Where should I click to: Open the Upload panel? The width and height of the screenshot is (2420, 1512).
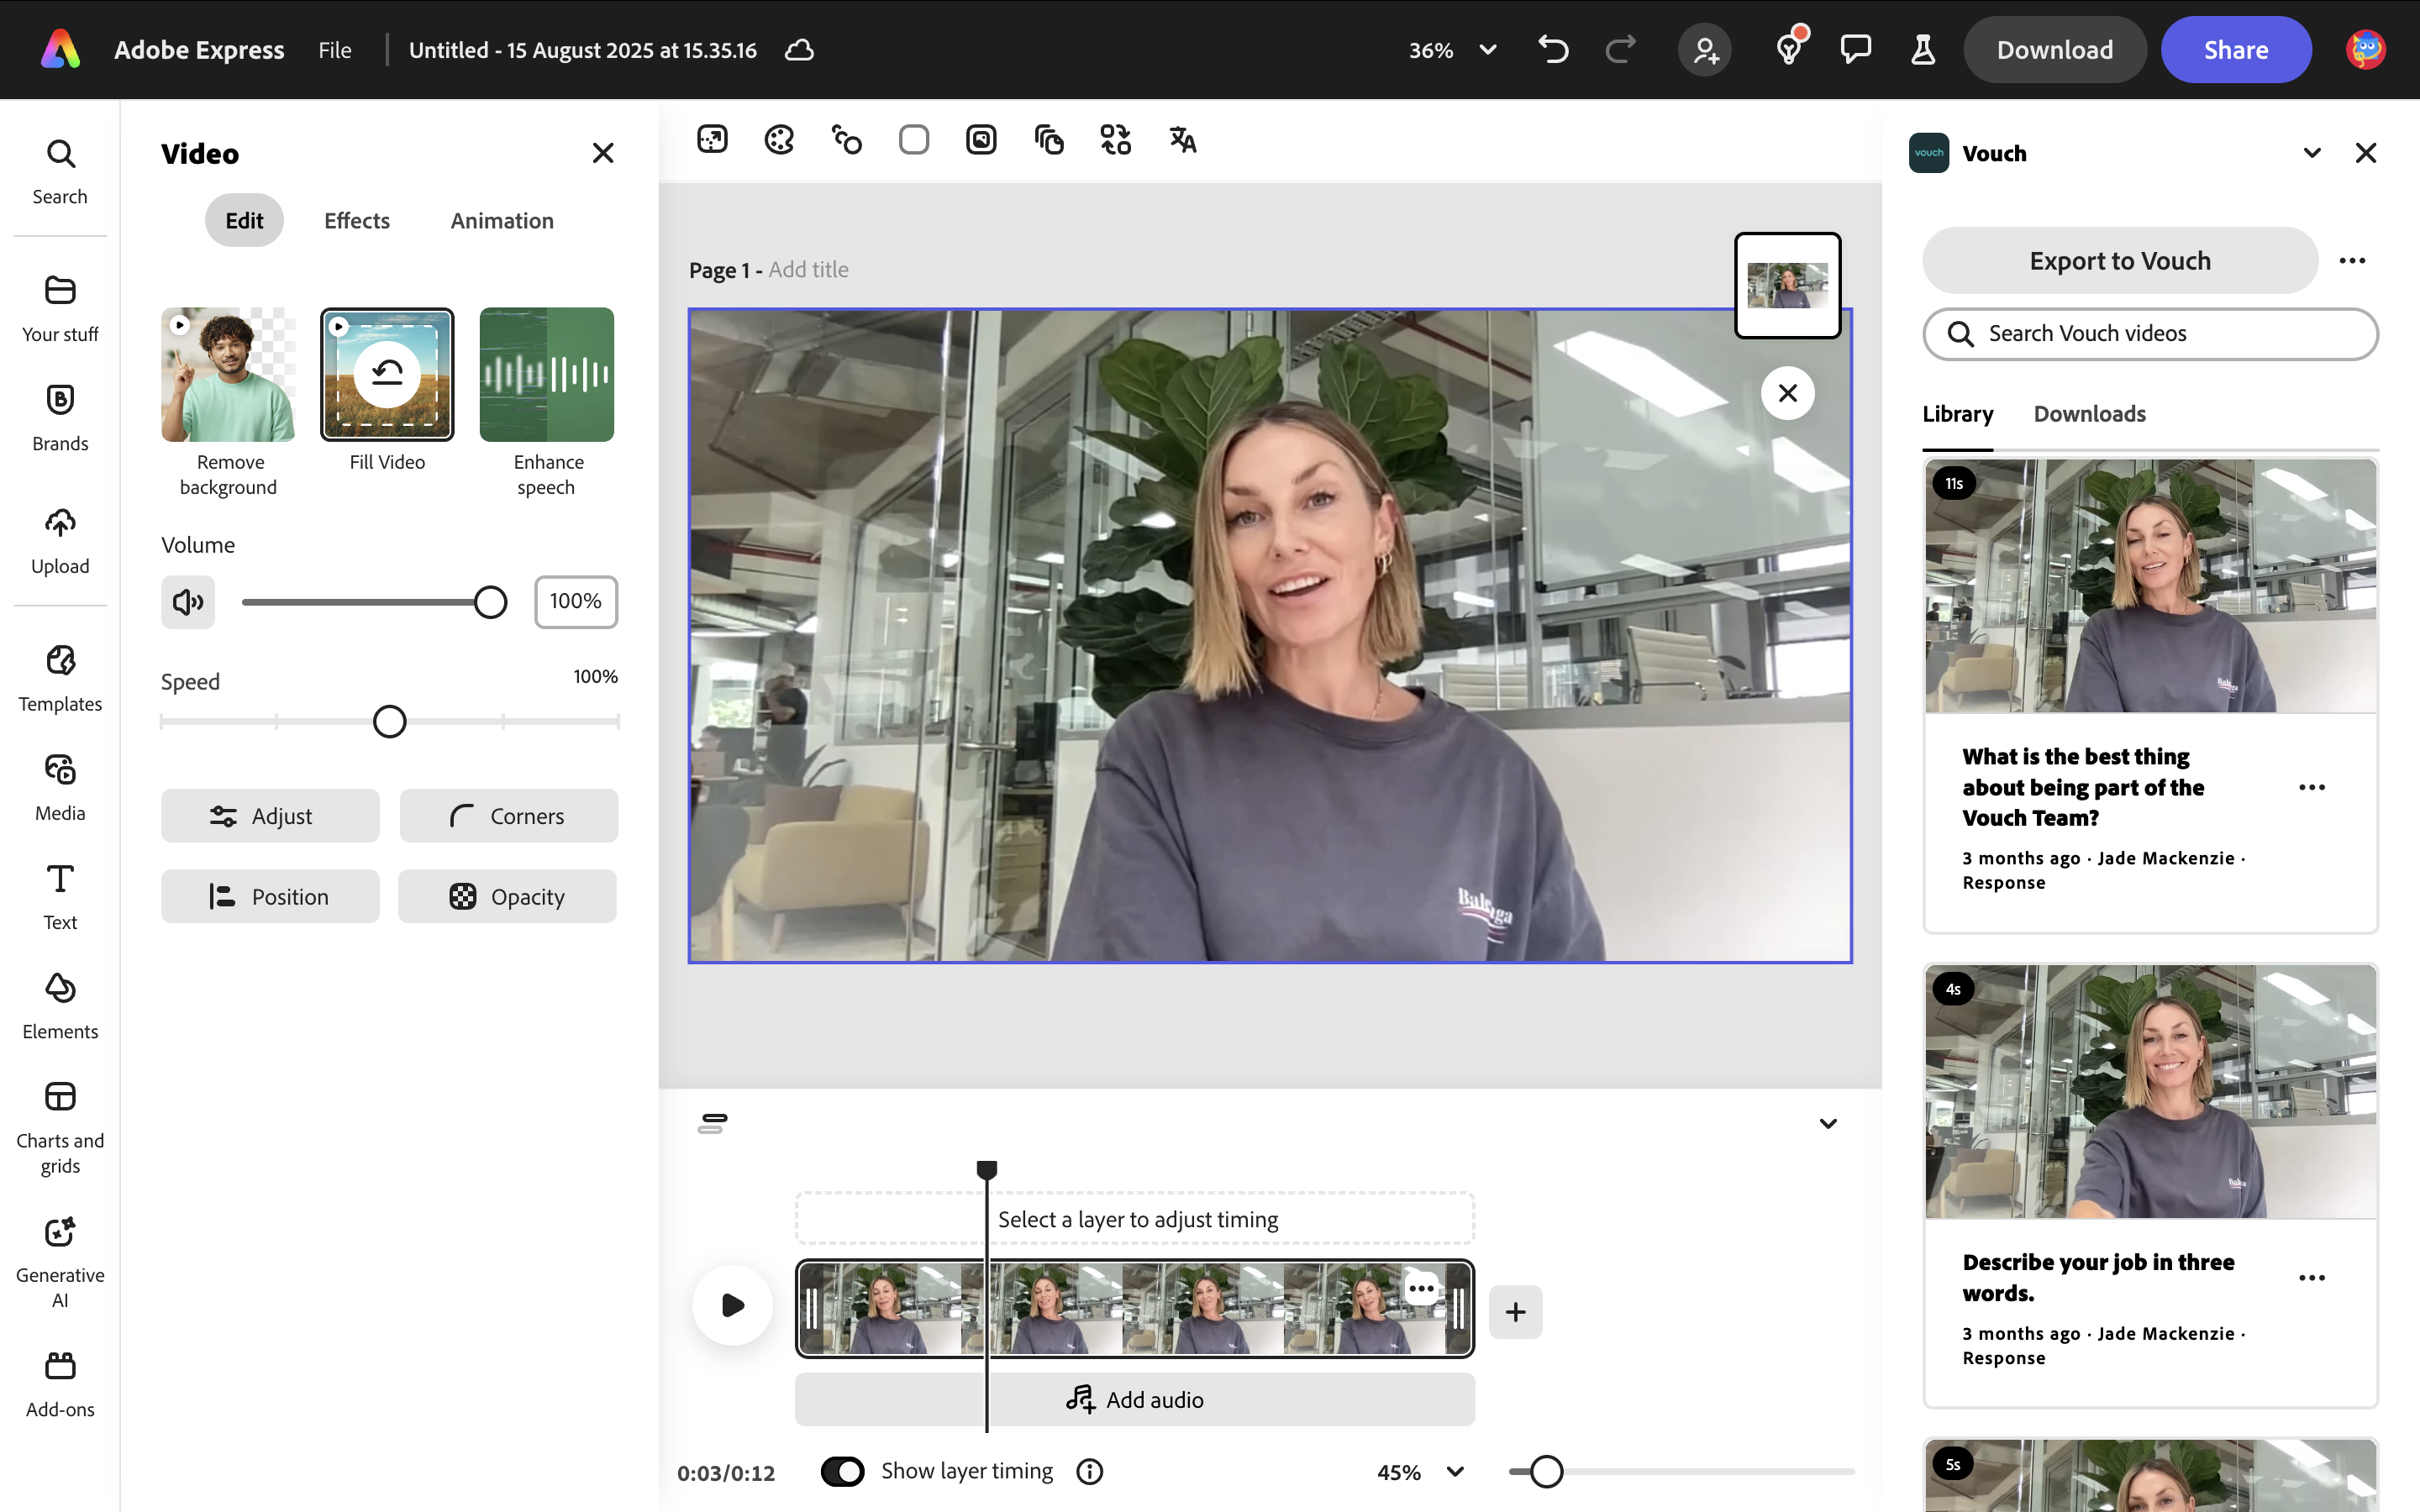(60, 542)
